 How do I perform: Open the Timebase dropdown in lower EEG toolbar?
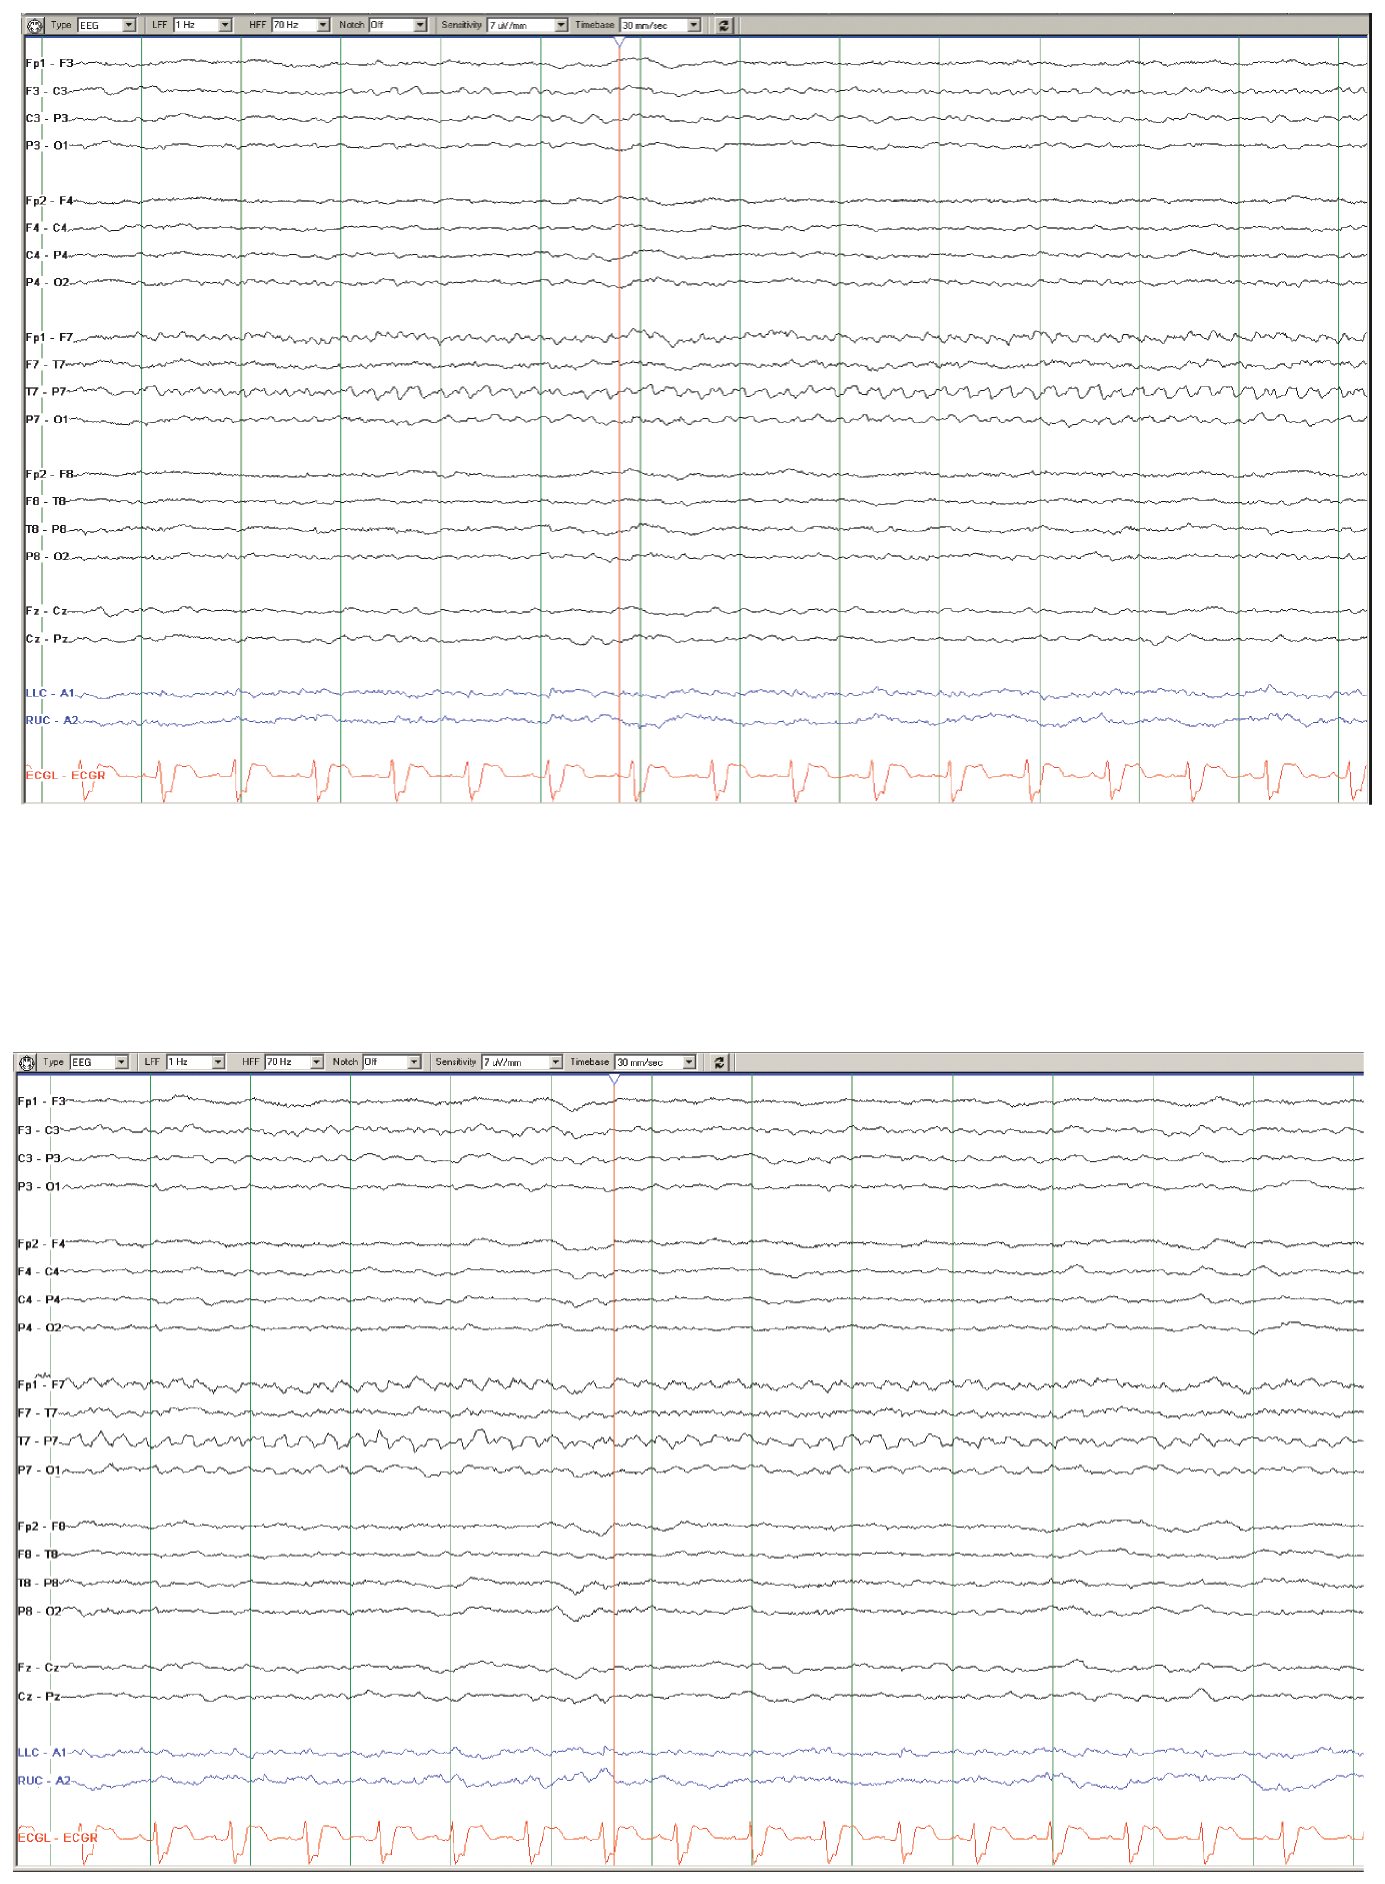pyautogui.click(x=655, y=1062)
